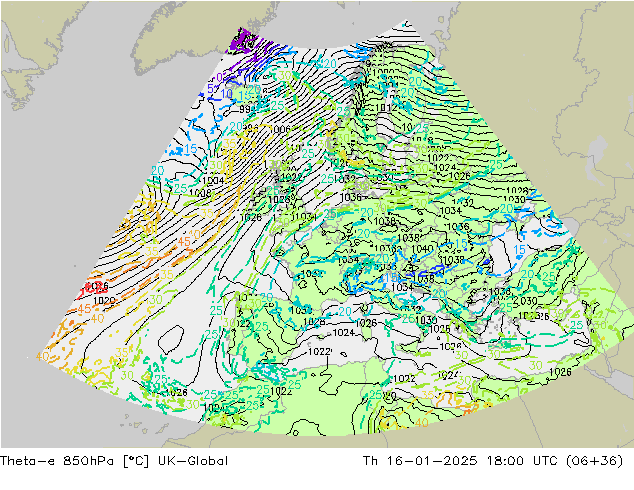Click the '(06+36)' forecast run text
634x490 pixels.
[x=594, y=461]
